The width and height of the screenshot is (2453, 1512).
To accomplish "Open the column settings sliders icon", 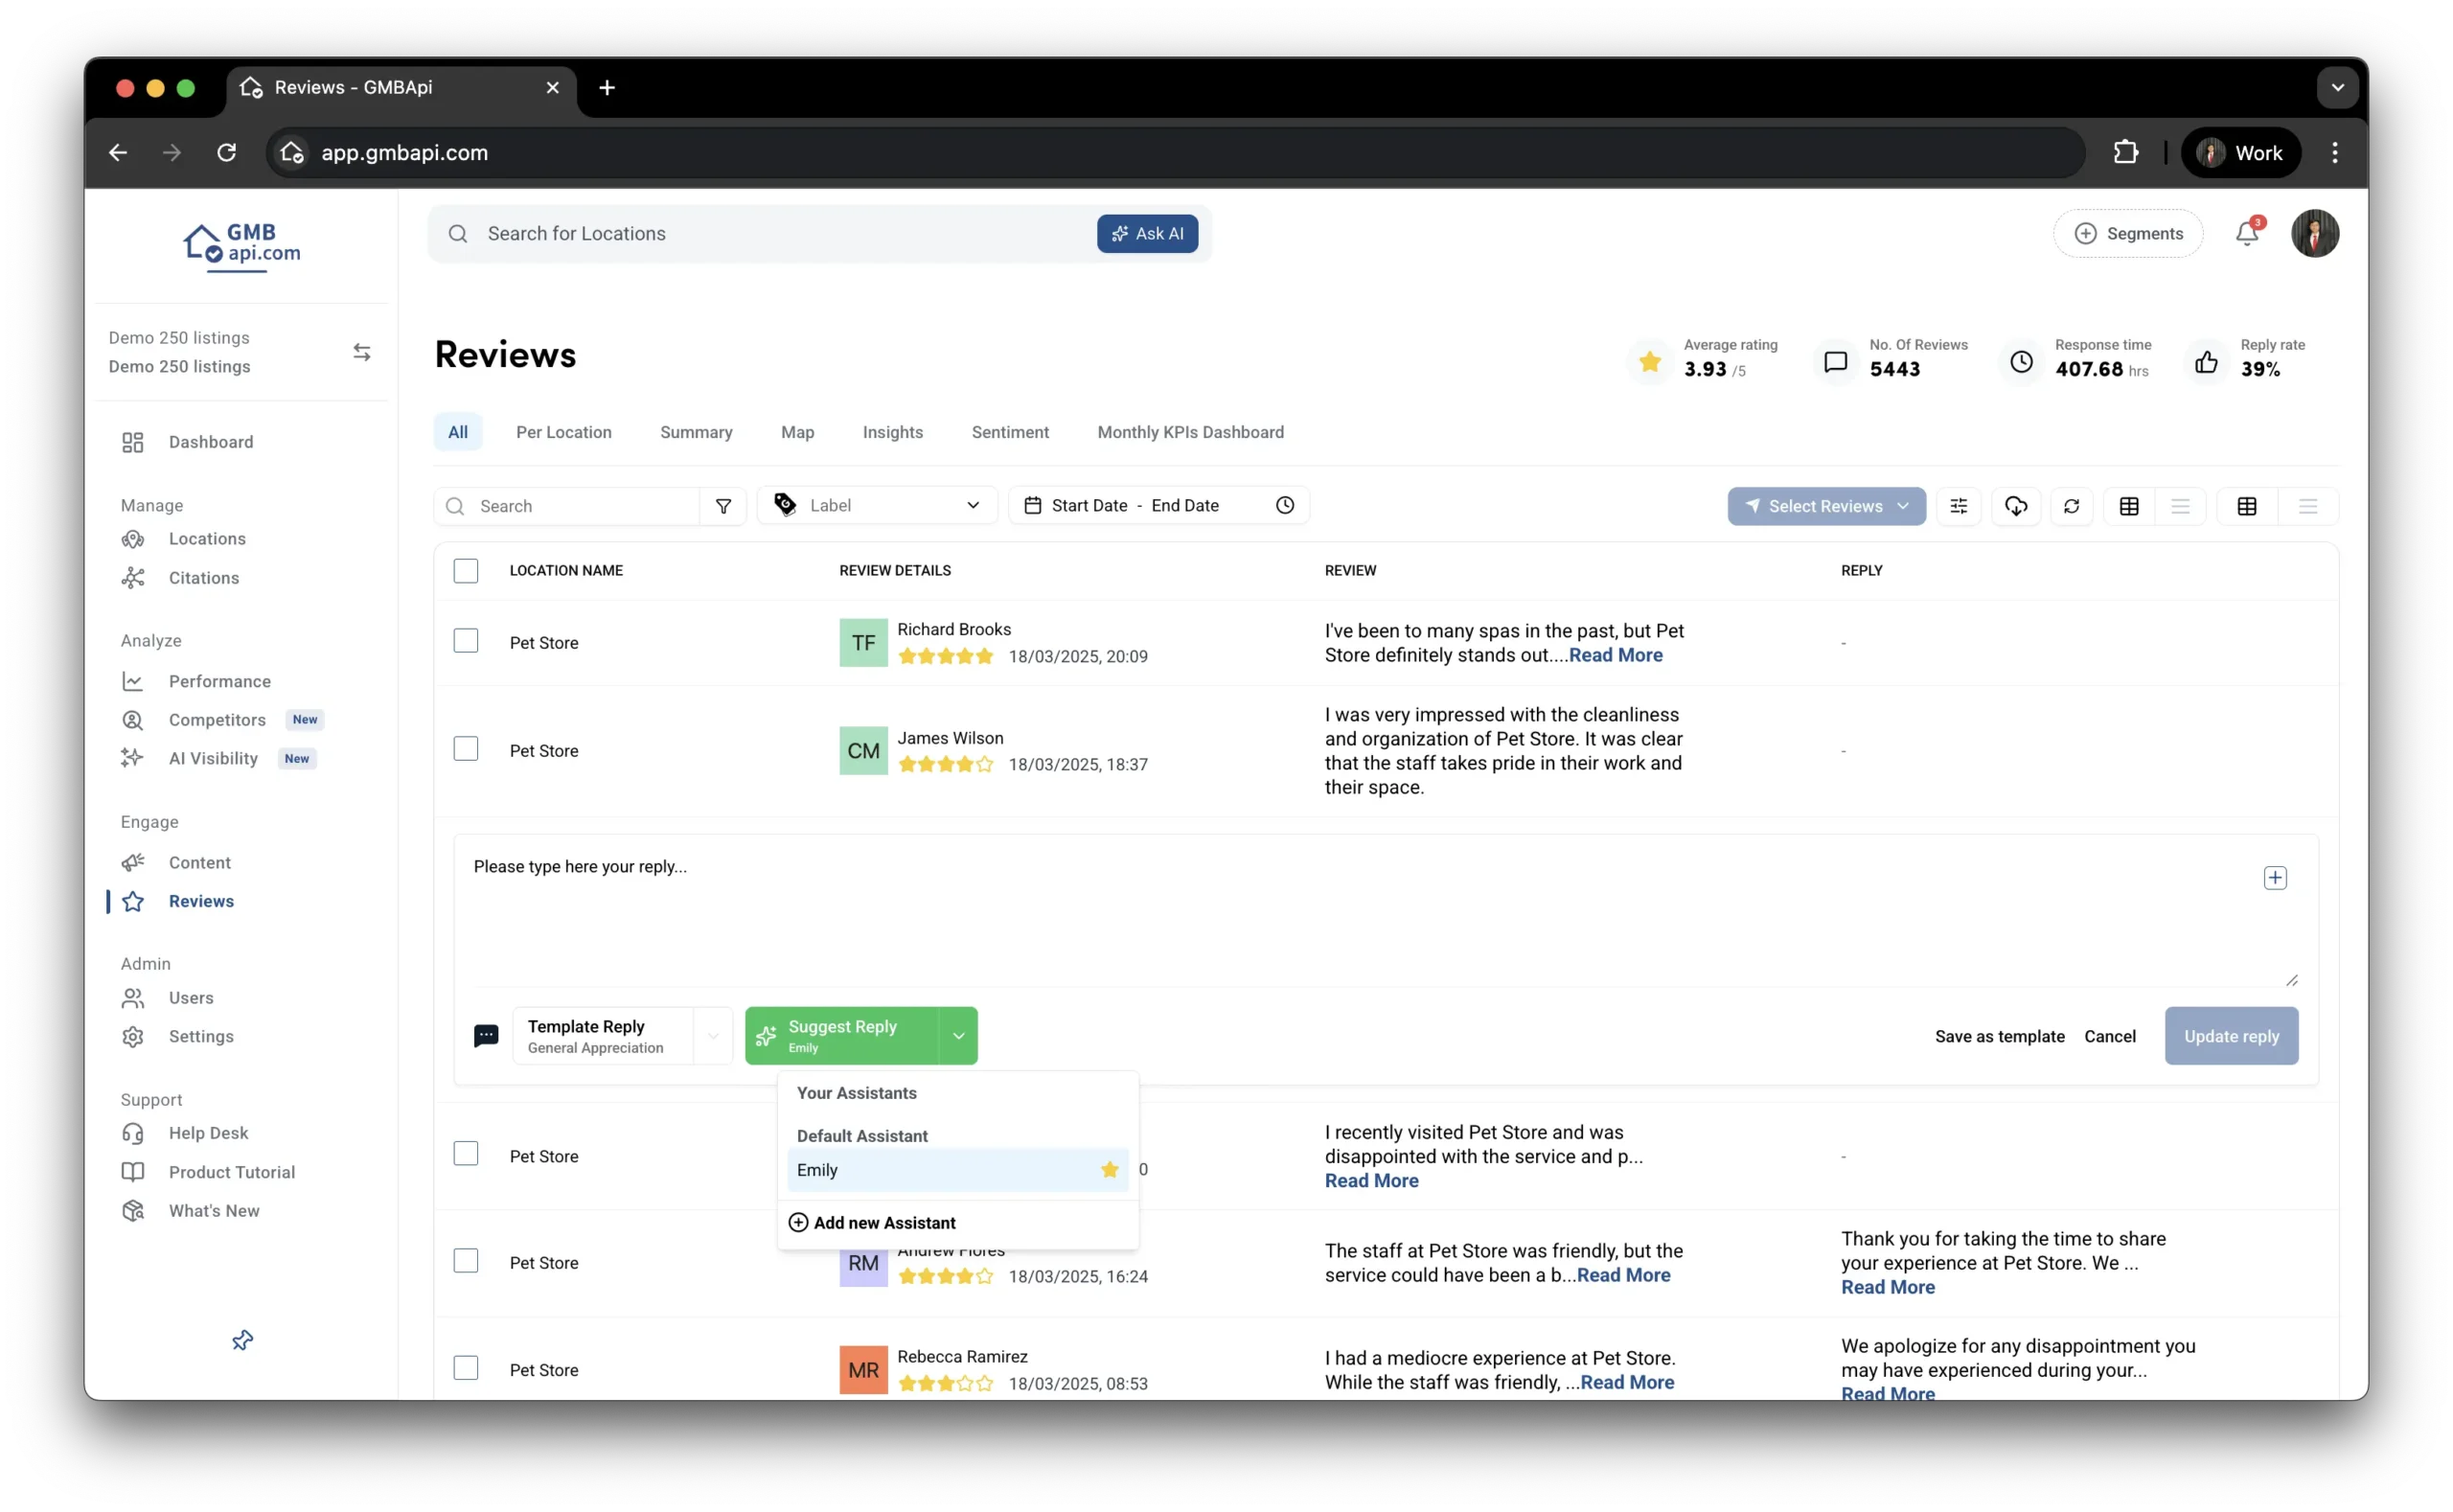I will pos(1958,506).
